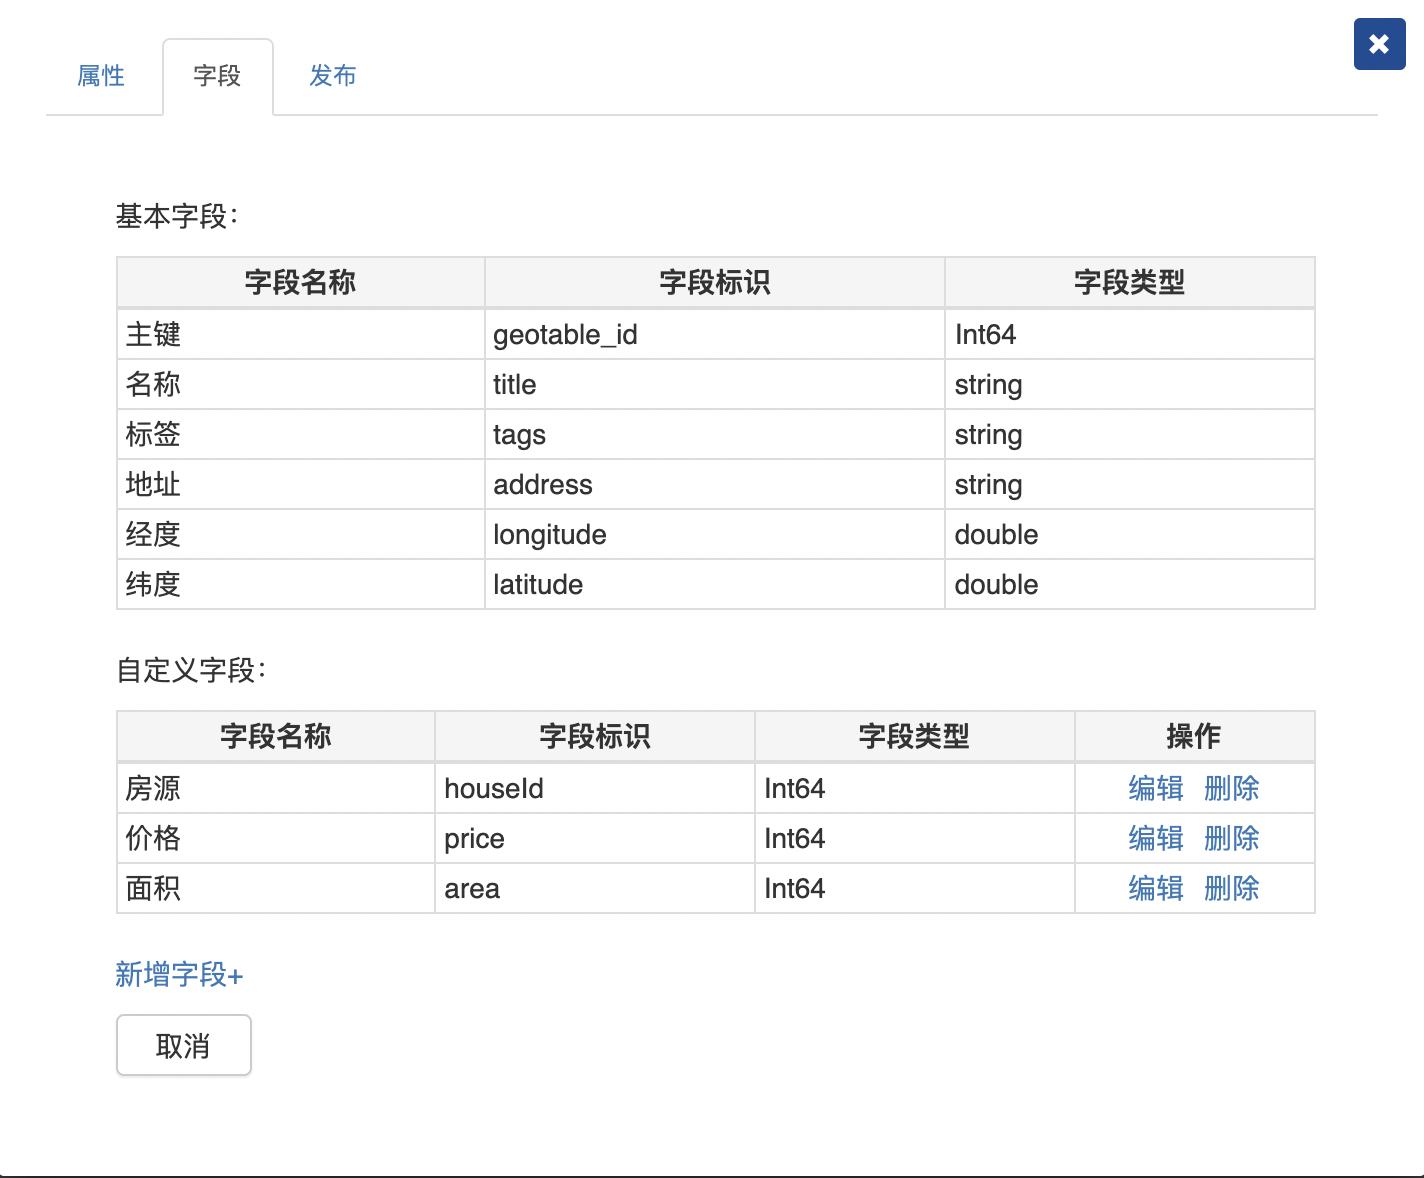Click the 经度 field name cell

point(301,534)
